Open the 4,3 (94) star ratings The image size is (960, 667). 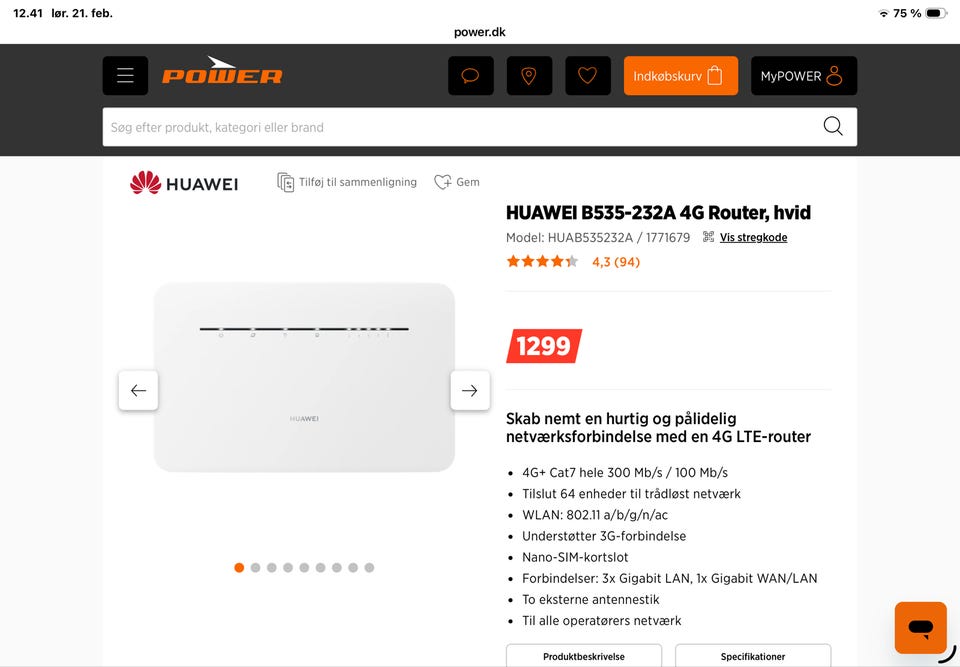(573, 262)
